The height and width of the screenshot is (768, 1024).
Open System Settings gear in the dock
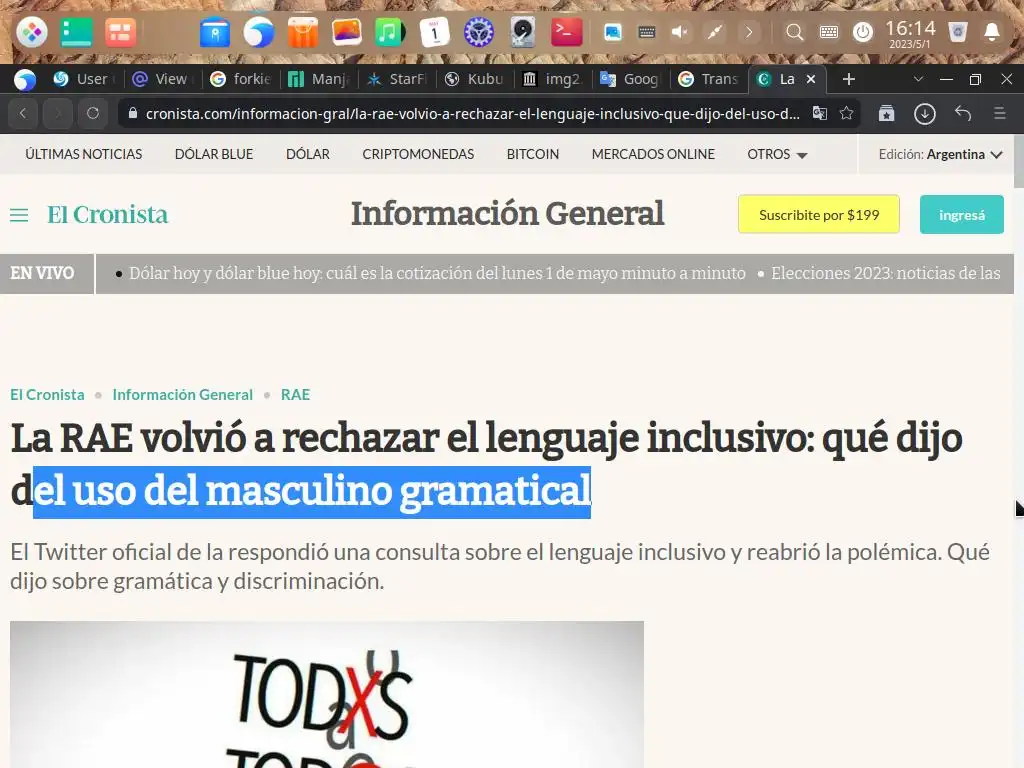pyautogui.click(x=478, y=31)
